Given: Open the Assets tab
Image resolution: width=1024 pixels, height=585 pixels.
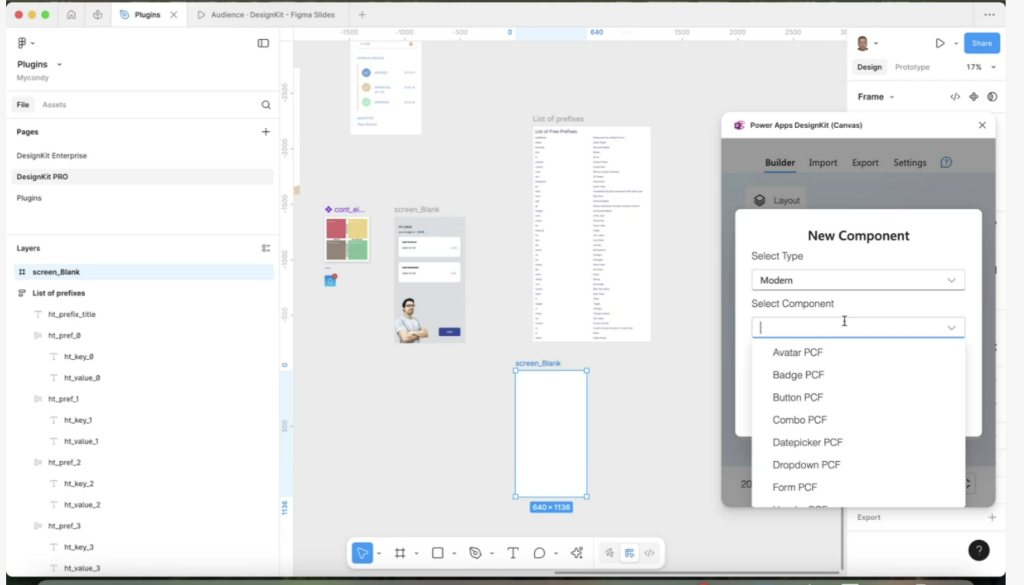Looking at the screenshot, I should tap(54, 104).
